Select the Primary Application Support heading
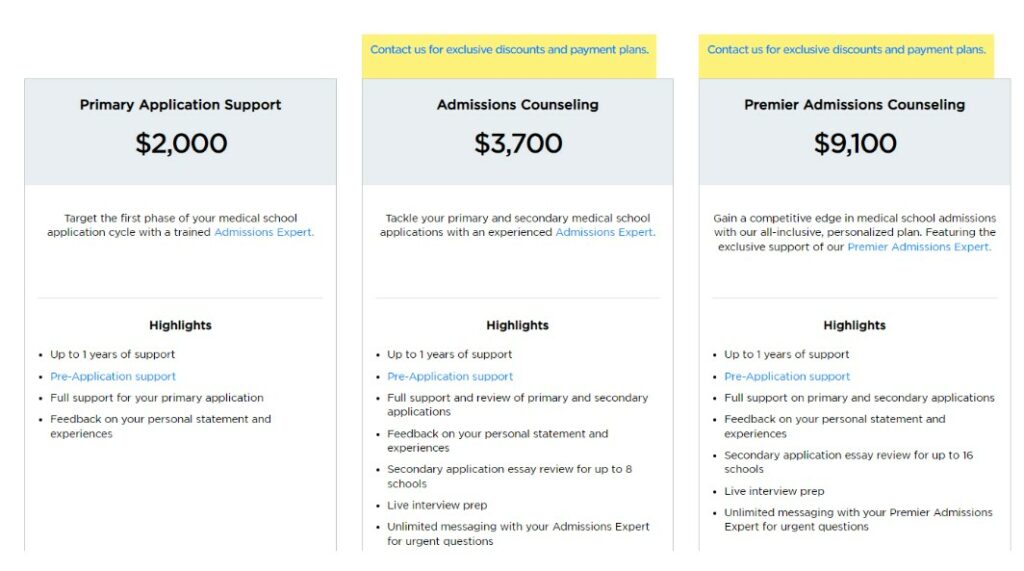1024x571 pixels. click(x=180, y=105)
